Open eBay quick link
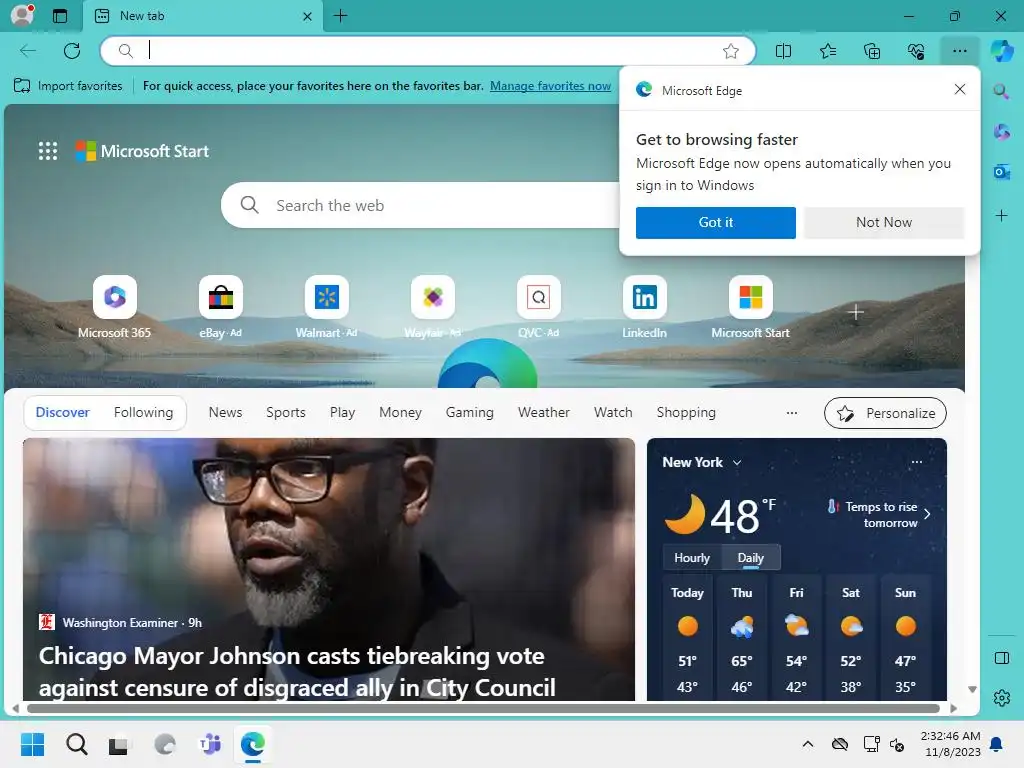 [x=221, y=307]
